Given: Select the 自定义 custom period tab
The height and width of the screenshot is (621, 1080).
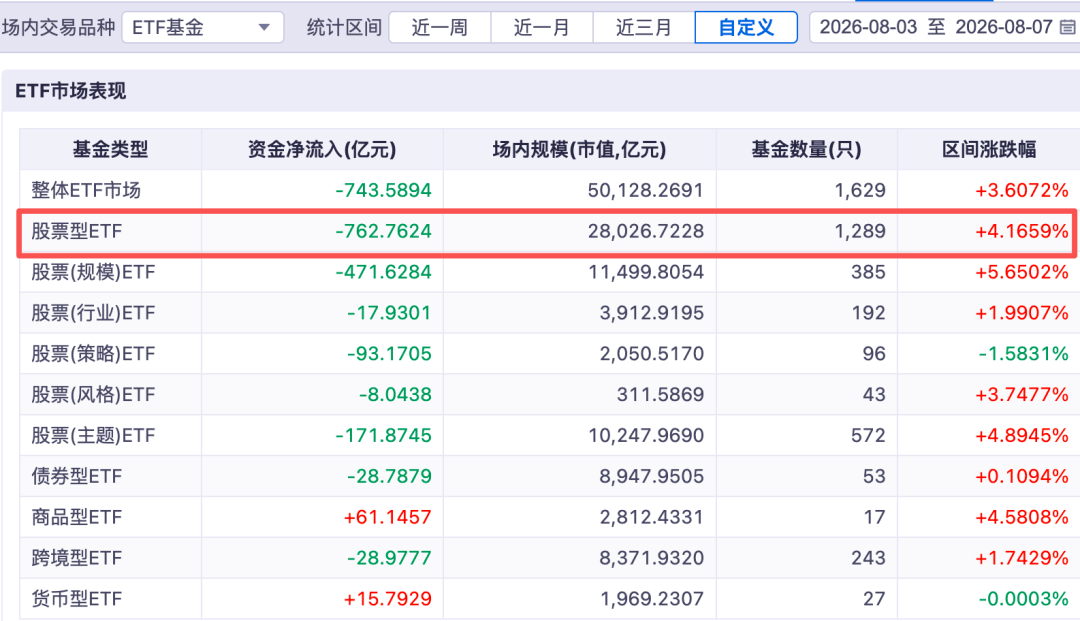Looking at the screenshot, I should pos(746,28).
